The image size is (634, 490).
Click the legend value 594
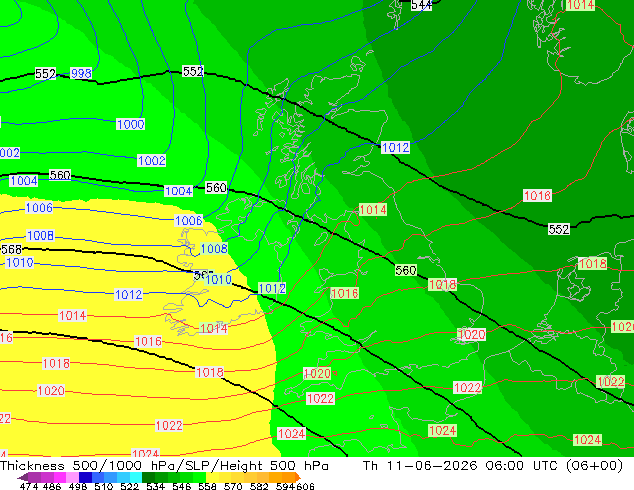click(x=285, y=486)
